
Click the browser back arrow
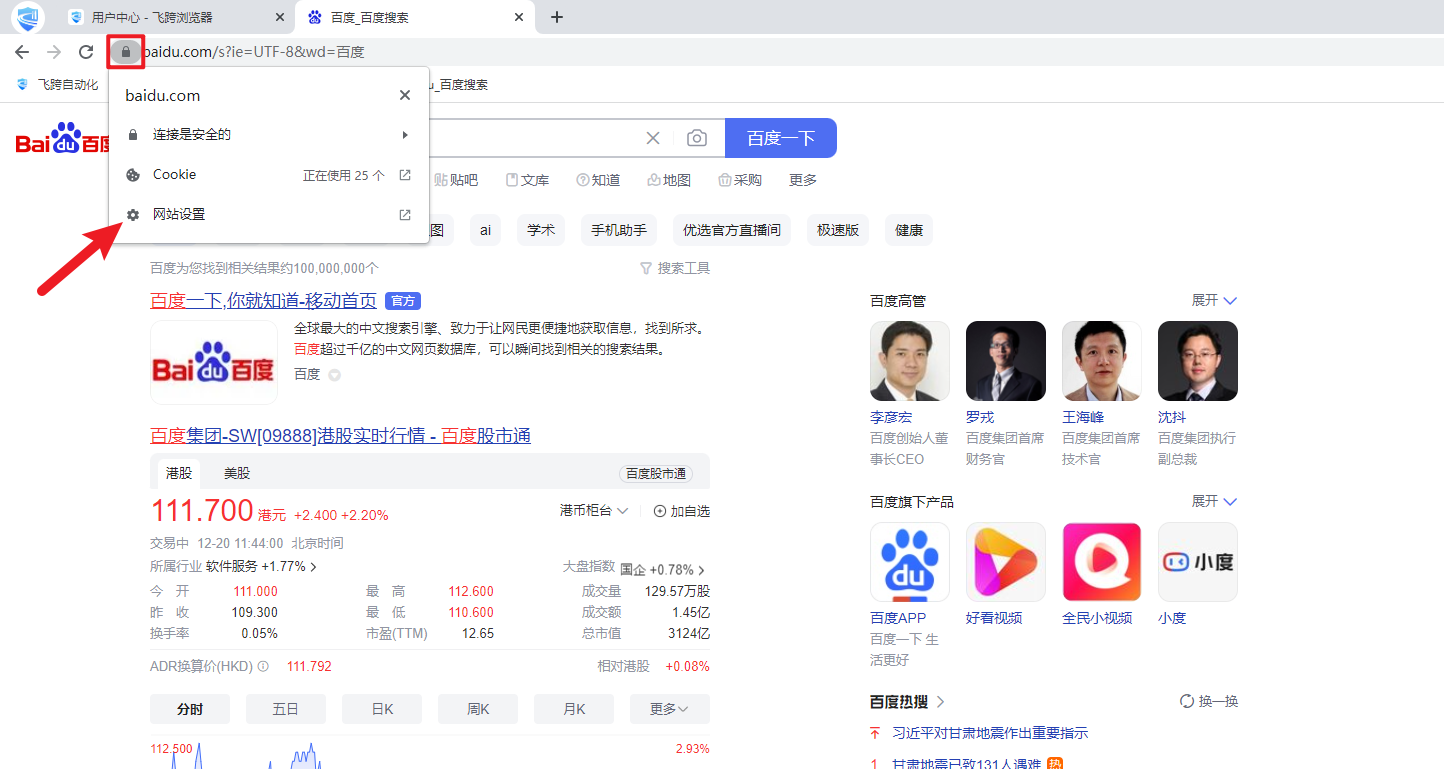(22, 52)
